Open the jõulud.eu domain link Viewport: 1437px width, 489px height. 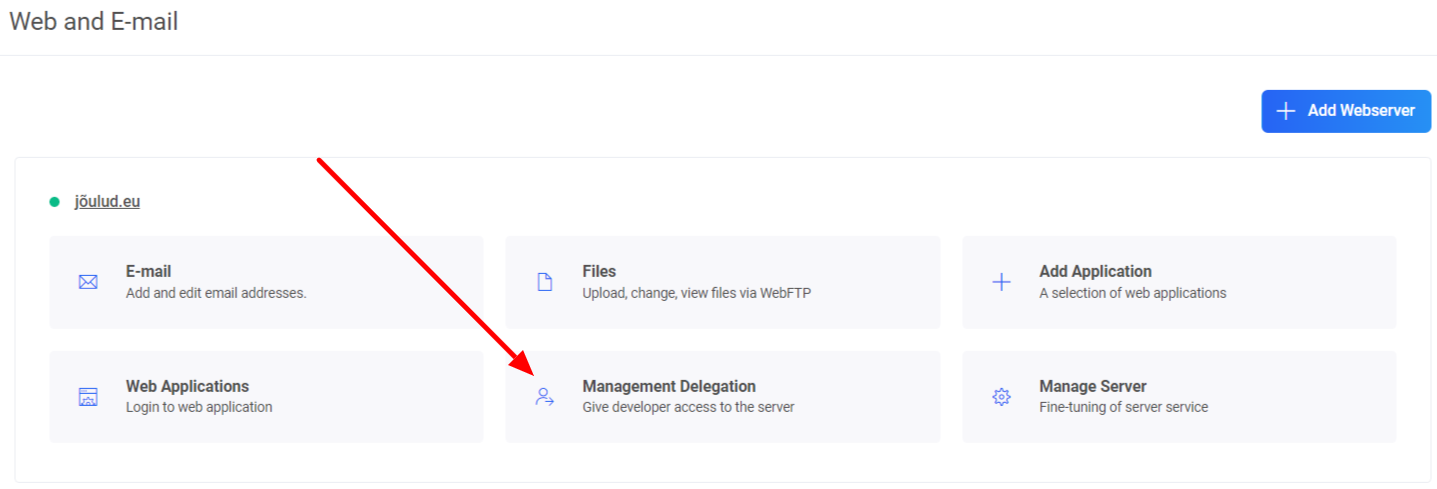pos(107,201)
